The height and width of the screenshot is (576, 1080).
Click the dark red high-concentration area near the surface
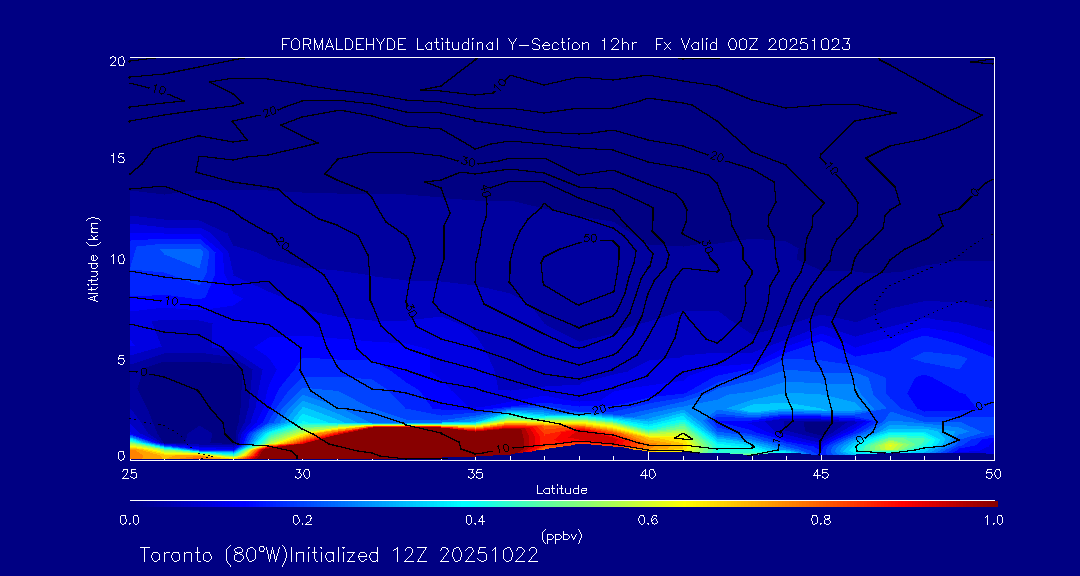tap(400, 440)
